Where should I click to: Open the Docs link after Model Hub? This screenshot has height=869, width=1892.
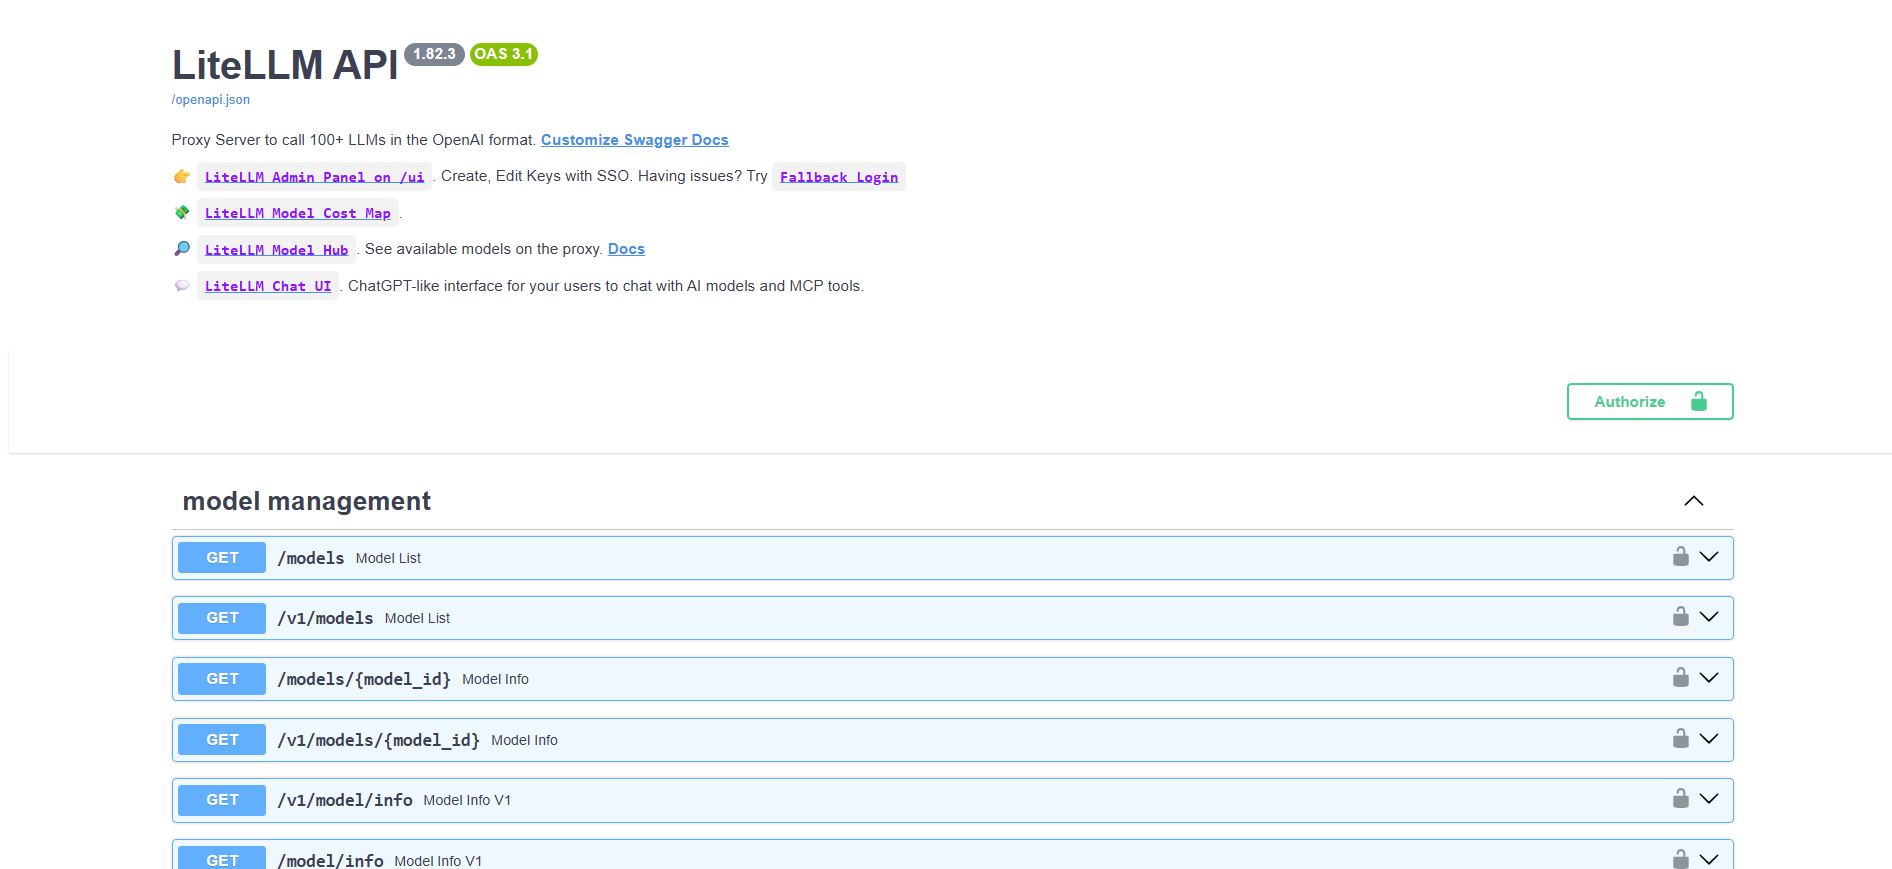626,249
